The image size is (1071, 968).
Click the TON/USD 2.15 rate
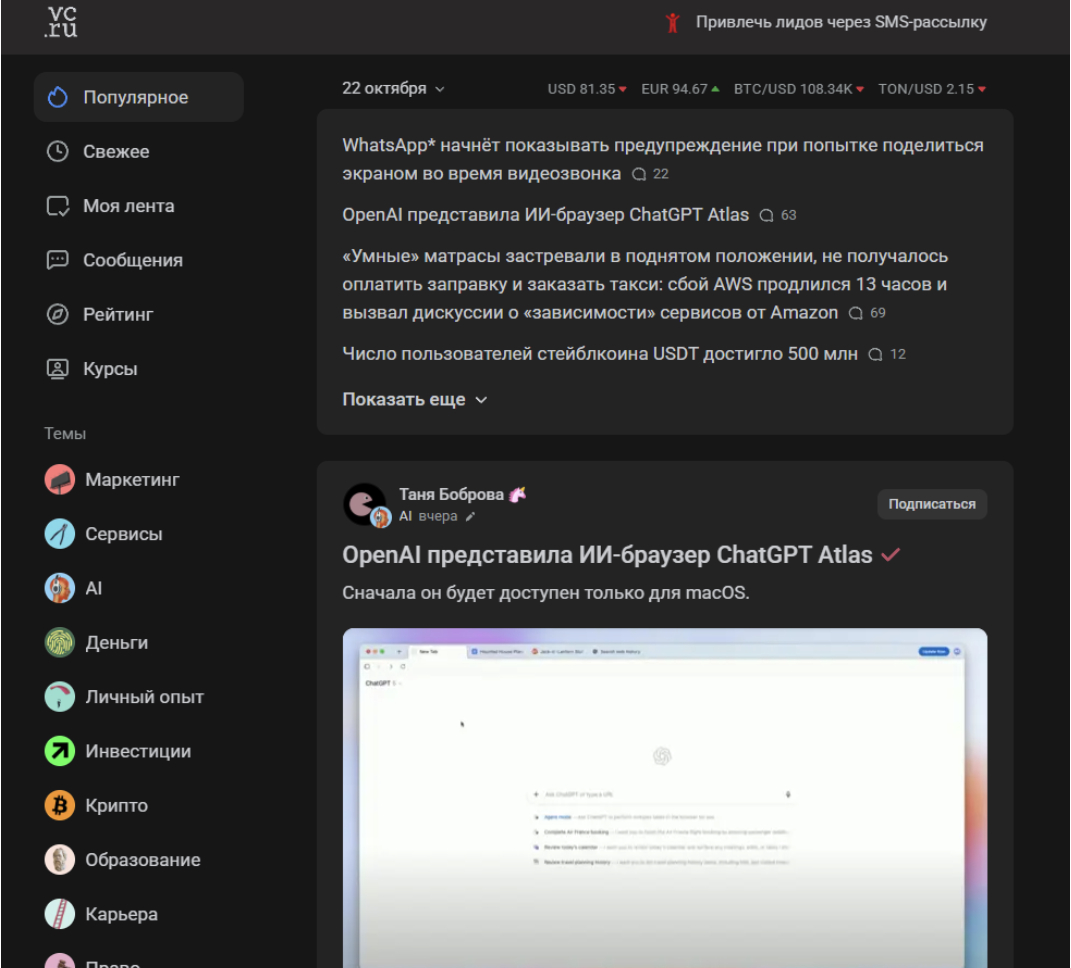pyautogui.click(x=932, y=89)
